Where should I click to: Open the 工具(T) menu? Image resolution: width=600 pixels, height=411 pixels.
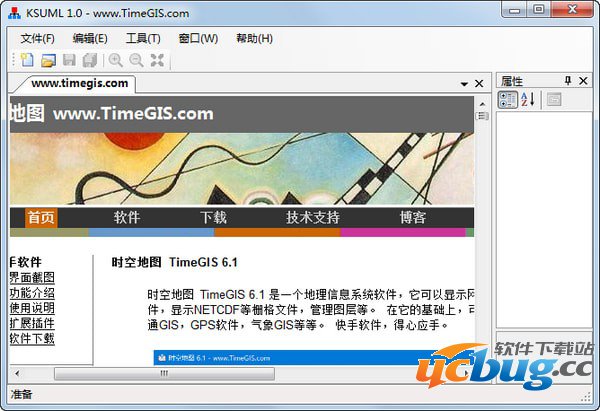(x=143, y=38)
